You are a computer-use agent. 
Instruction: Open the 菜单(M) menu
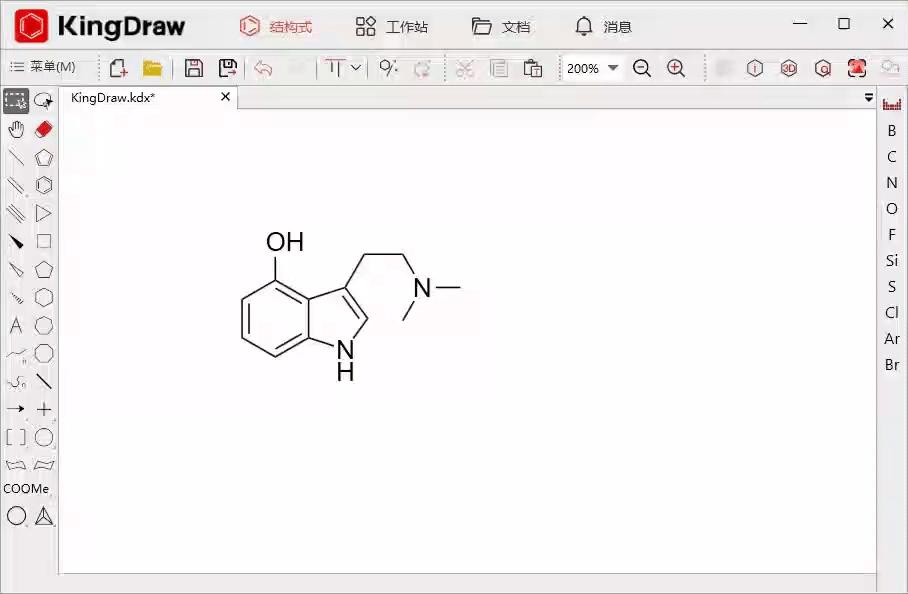[x=43, y=67]
